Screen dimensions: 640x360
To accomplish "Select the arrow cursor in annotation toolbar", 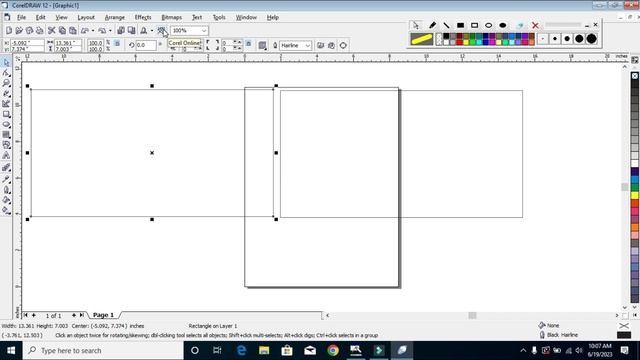I will pyautogui.click(x=416, y=25).
